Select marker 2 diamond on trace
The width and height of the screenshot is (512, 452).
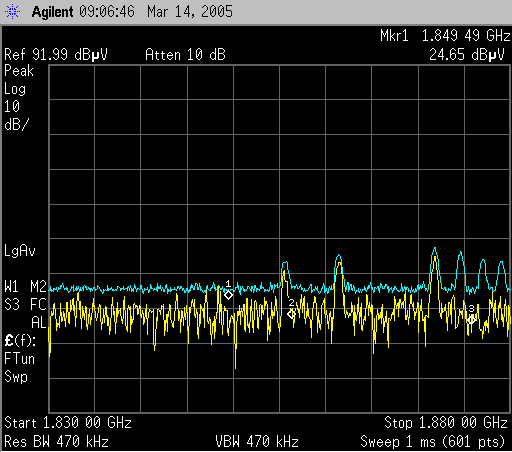coord(291,314)
